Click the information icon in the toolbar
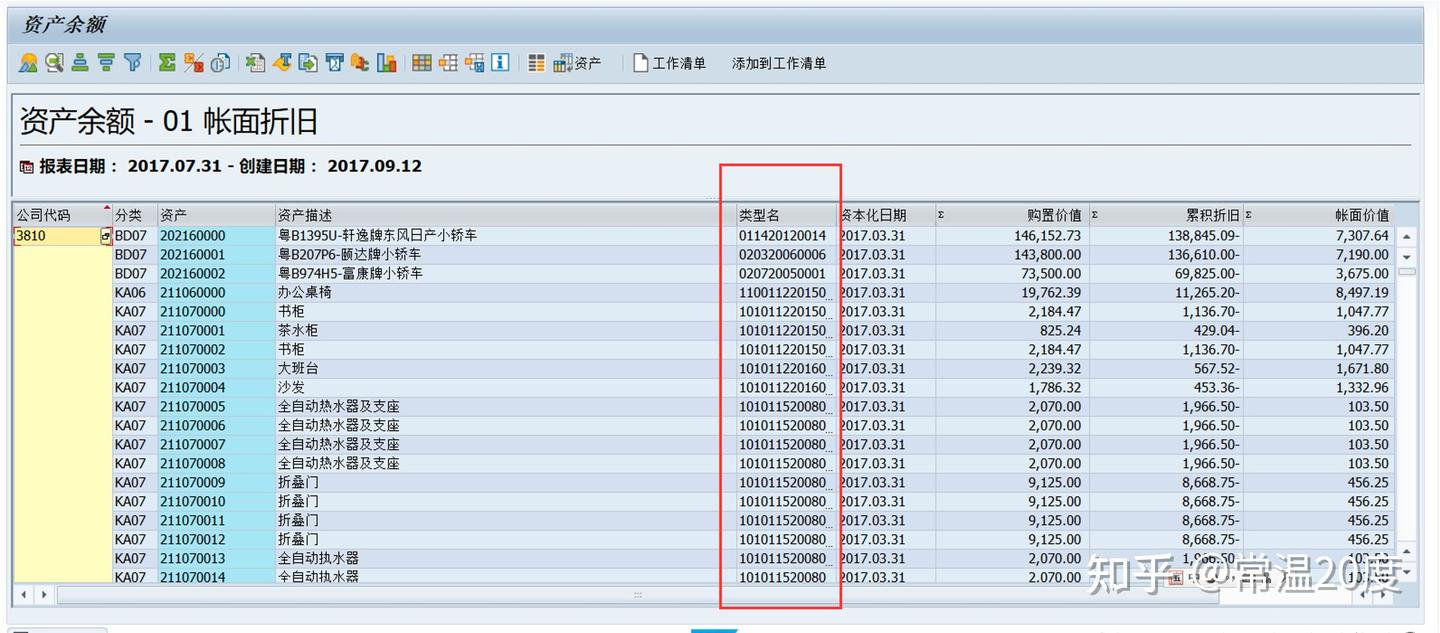Image resolution: width=1440 pixels, height=633 pixels. (x=498, y=62)
